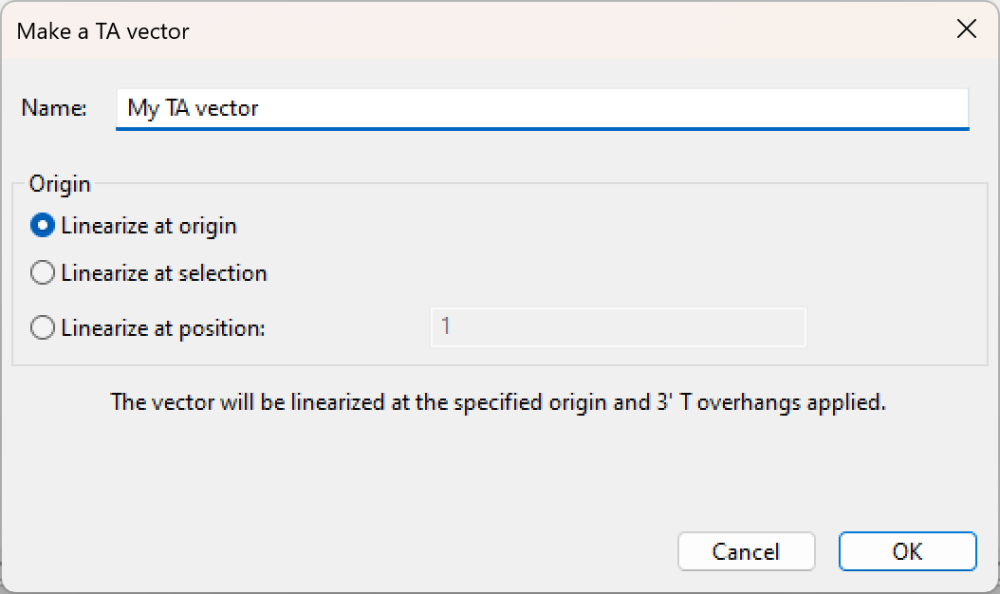1000x594 pixels.
Task: Click the Linearize at origin label text
Action: [x=148, y=225]
